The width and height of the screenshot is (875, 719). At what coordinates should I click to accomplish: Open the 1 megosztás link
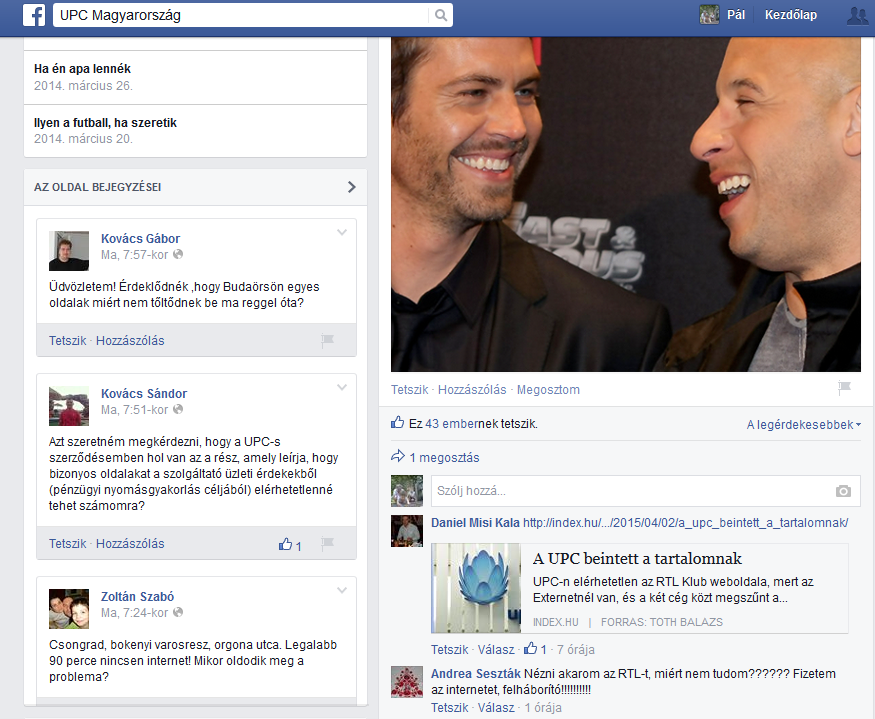[x=444, y=458]
